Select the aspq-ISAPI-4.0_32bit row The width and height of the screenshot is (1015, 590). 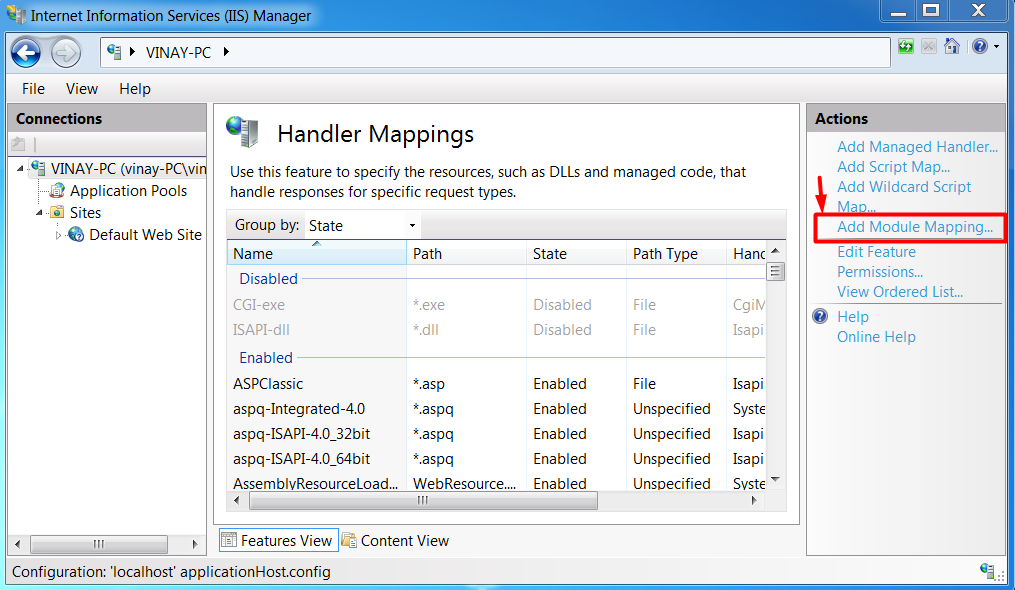[x=496, y=433]
